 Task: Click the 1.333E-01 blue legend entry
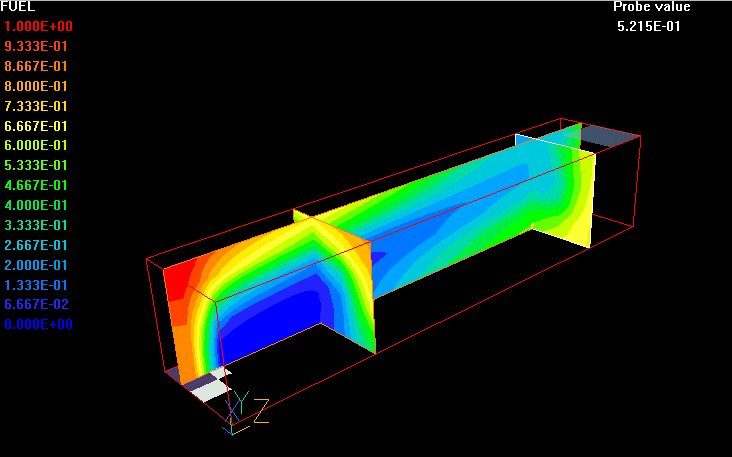tap(38, 285)
